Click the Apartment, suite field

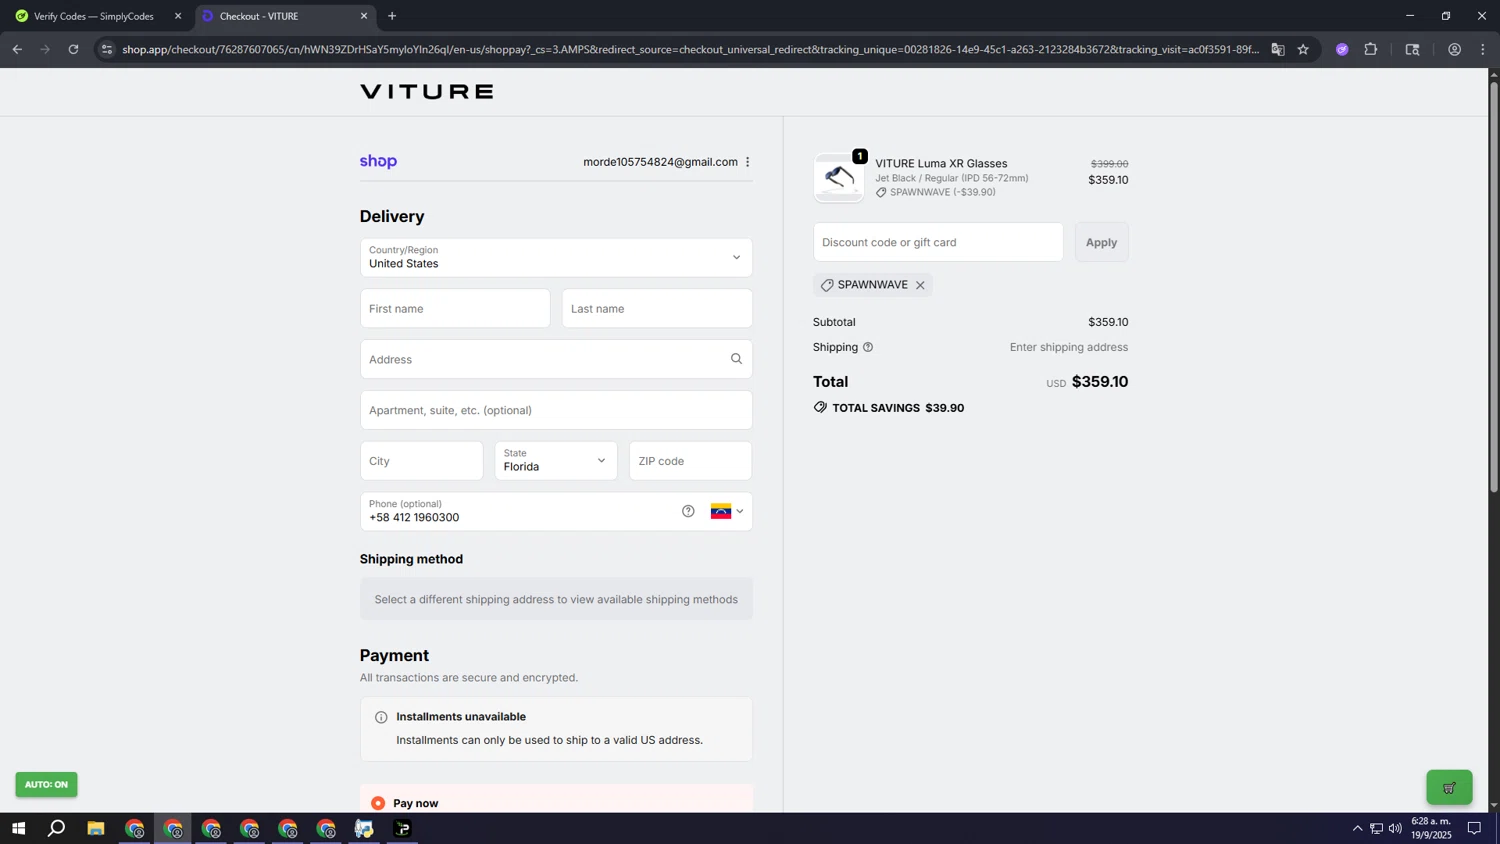(x=556, y=410)
